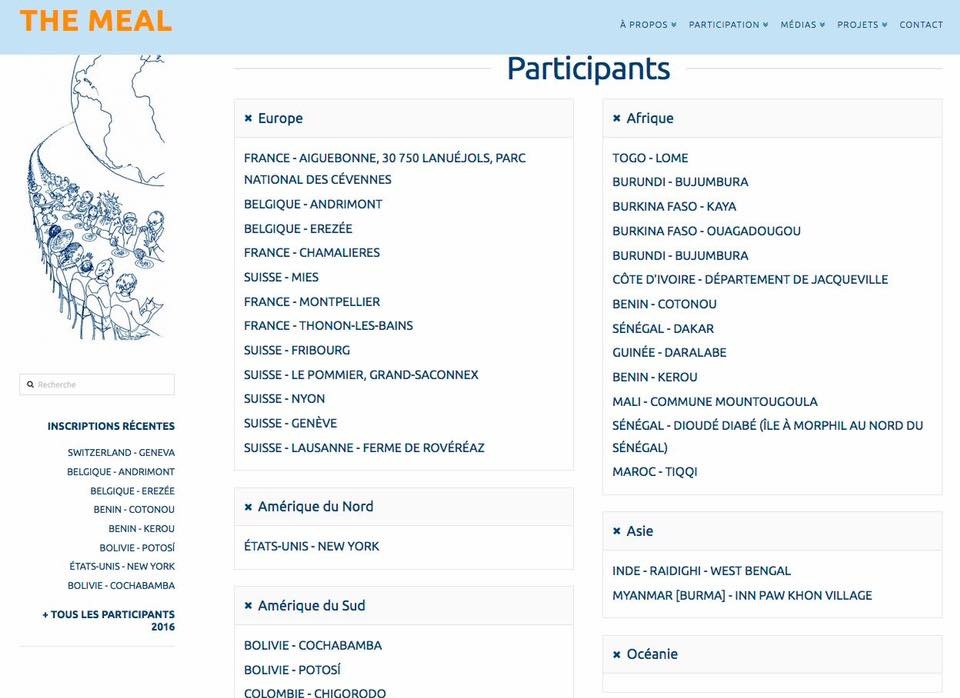Collapse the Océanie section with its x icon
The width and height of the screenshot is (960, 698).
pyautogui.click(x=617, y=655)
